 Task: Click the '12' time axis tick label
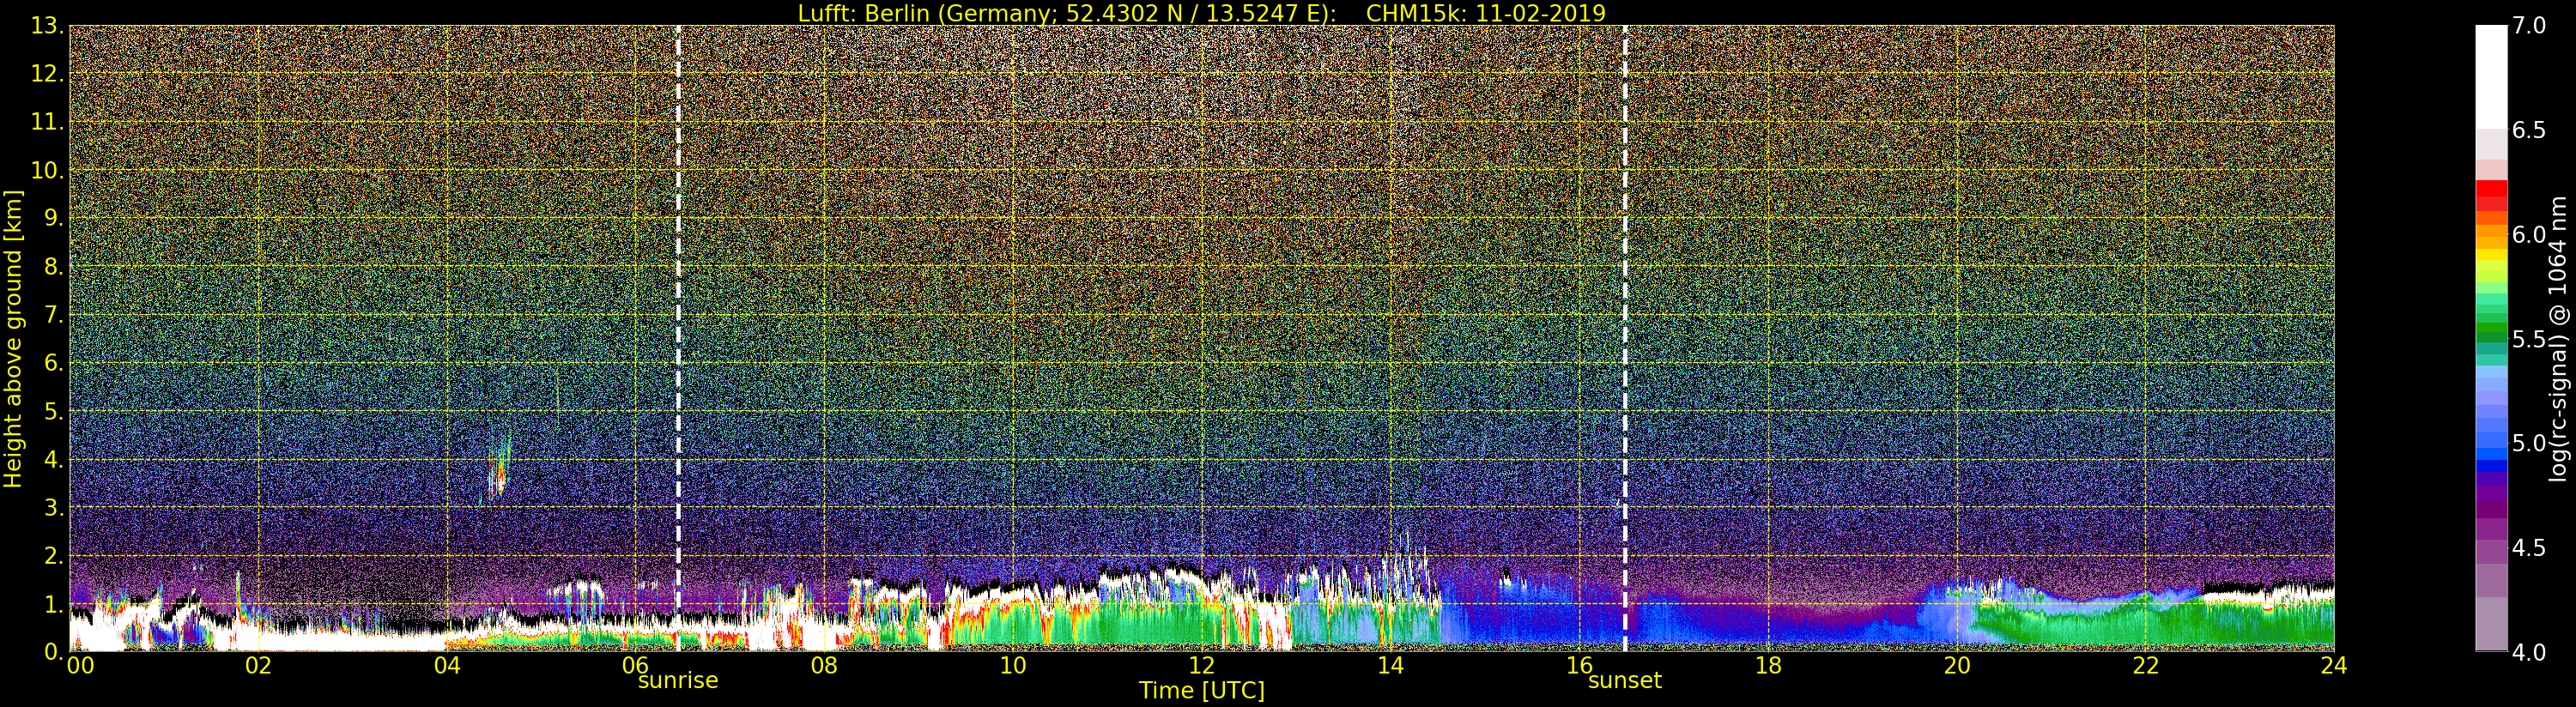point(1202,665)
